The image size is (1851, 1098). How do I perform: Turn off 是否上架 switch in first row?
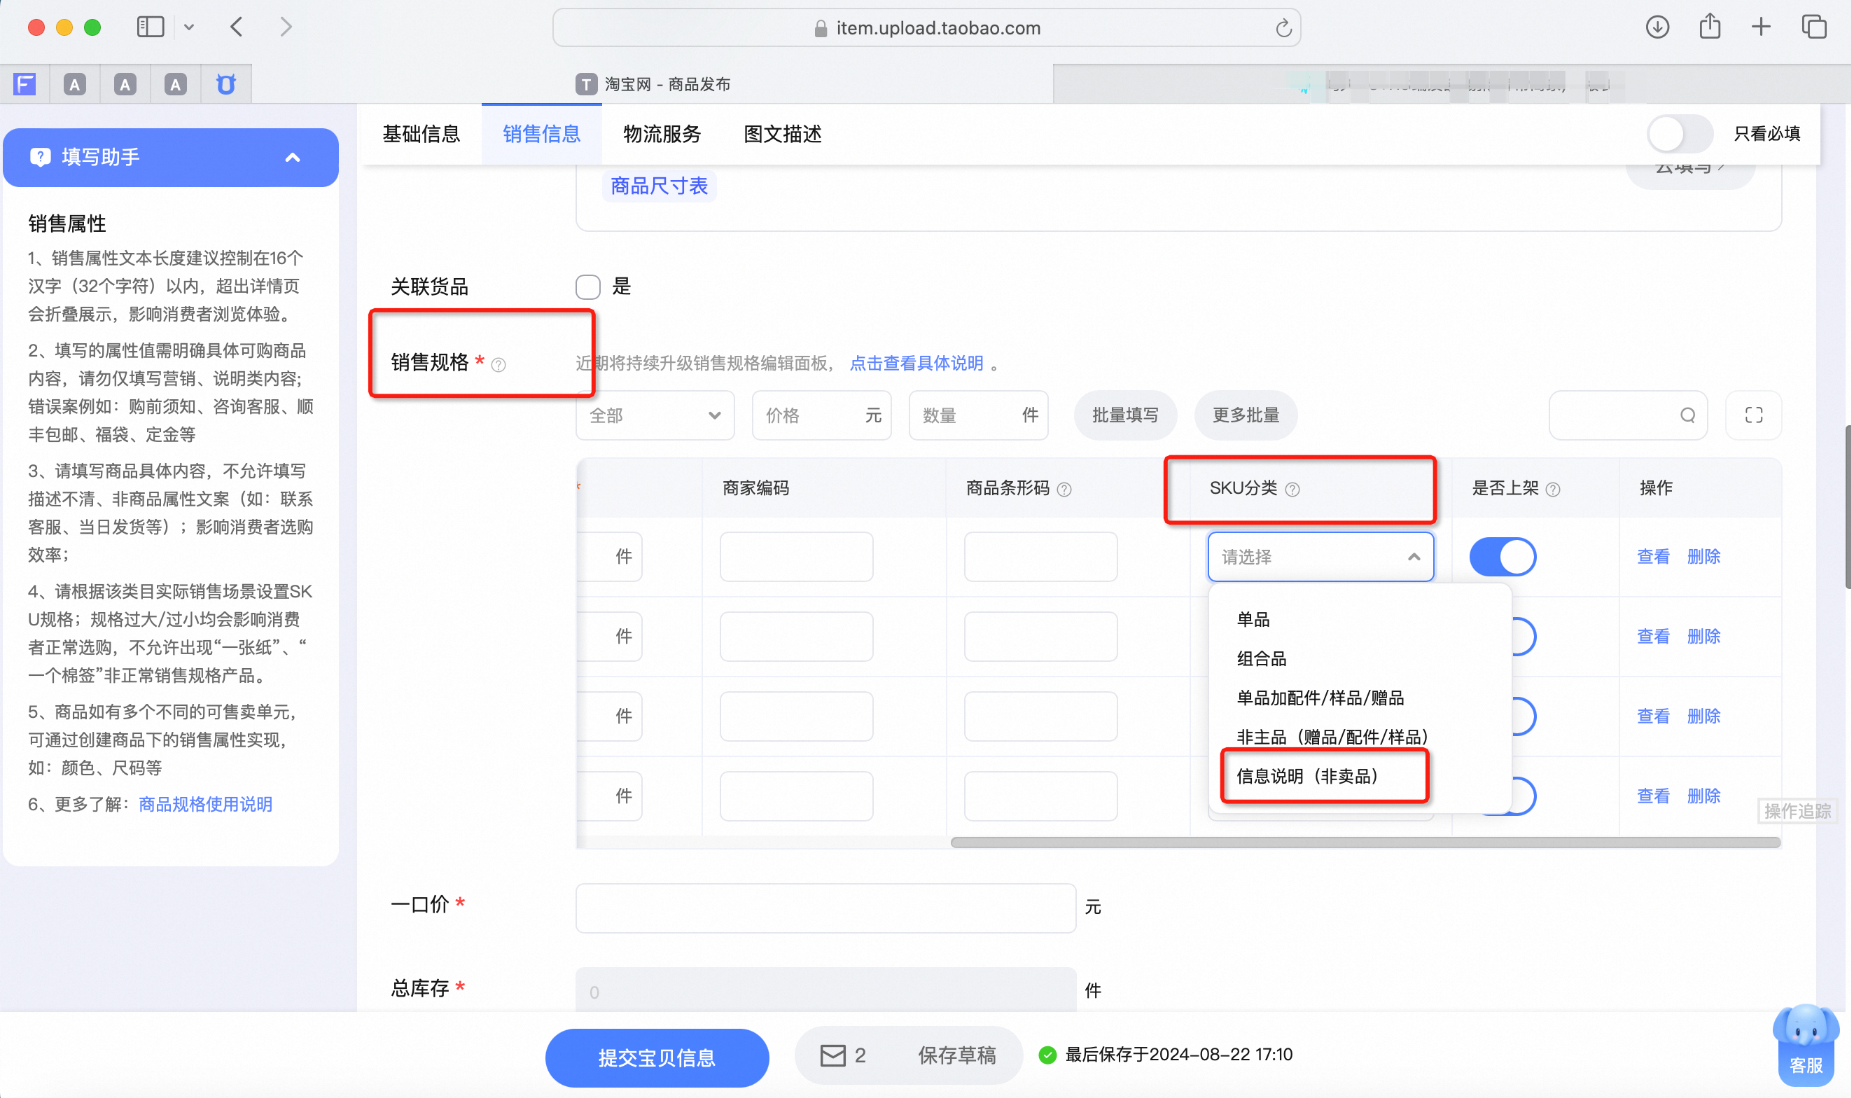[x=1502, y=557]
